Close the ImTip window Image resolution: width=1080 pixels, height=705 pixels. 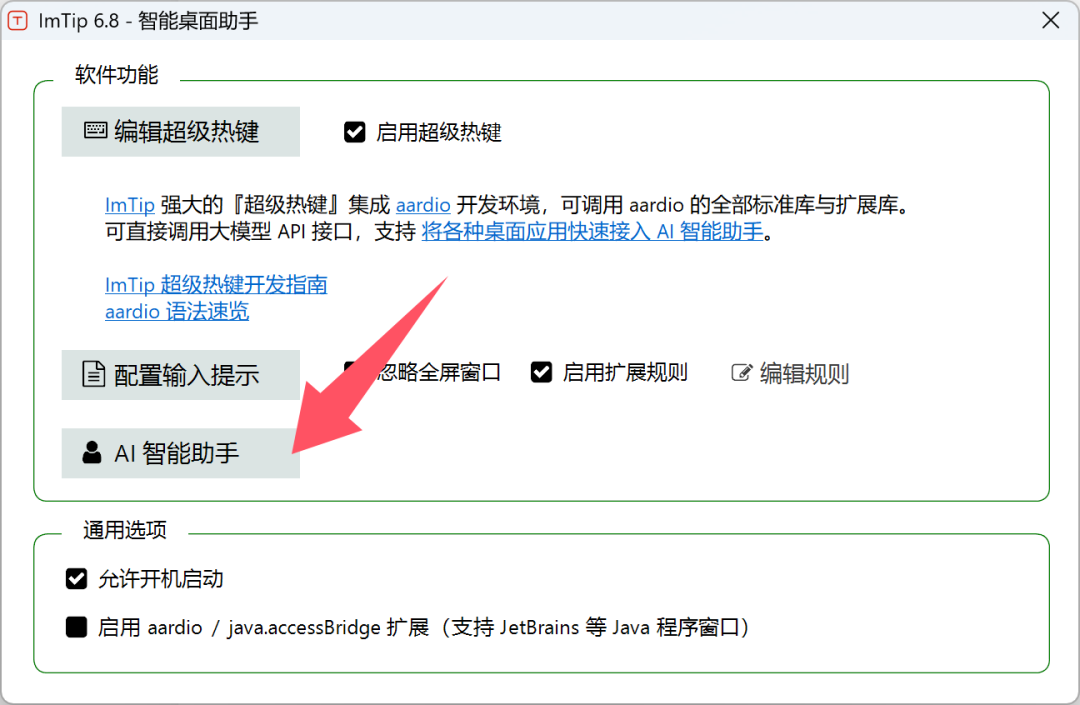click(x=1050, y=21)
